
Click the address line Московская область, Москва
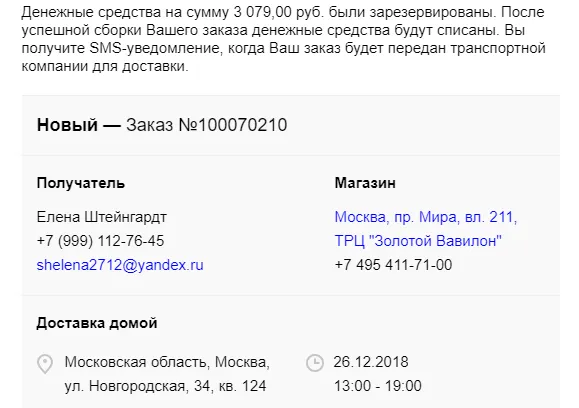[x=167, y=362]
